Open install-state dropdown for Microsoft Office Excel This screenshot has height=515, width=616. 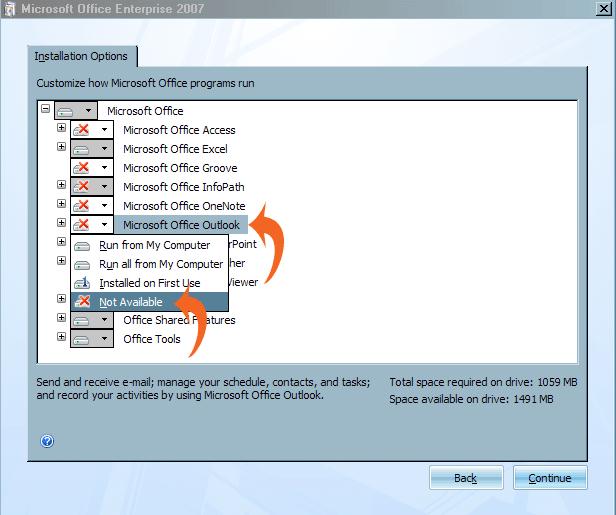92,148
